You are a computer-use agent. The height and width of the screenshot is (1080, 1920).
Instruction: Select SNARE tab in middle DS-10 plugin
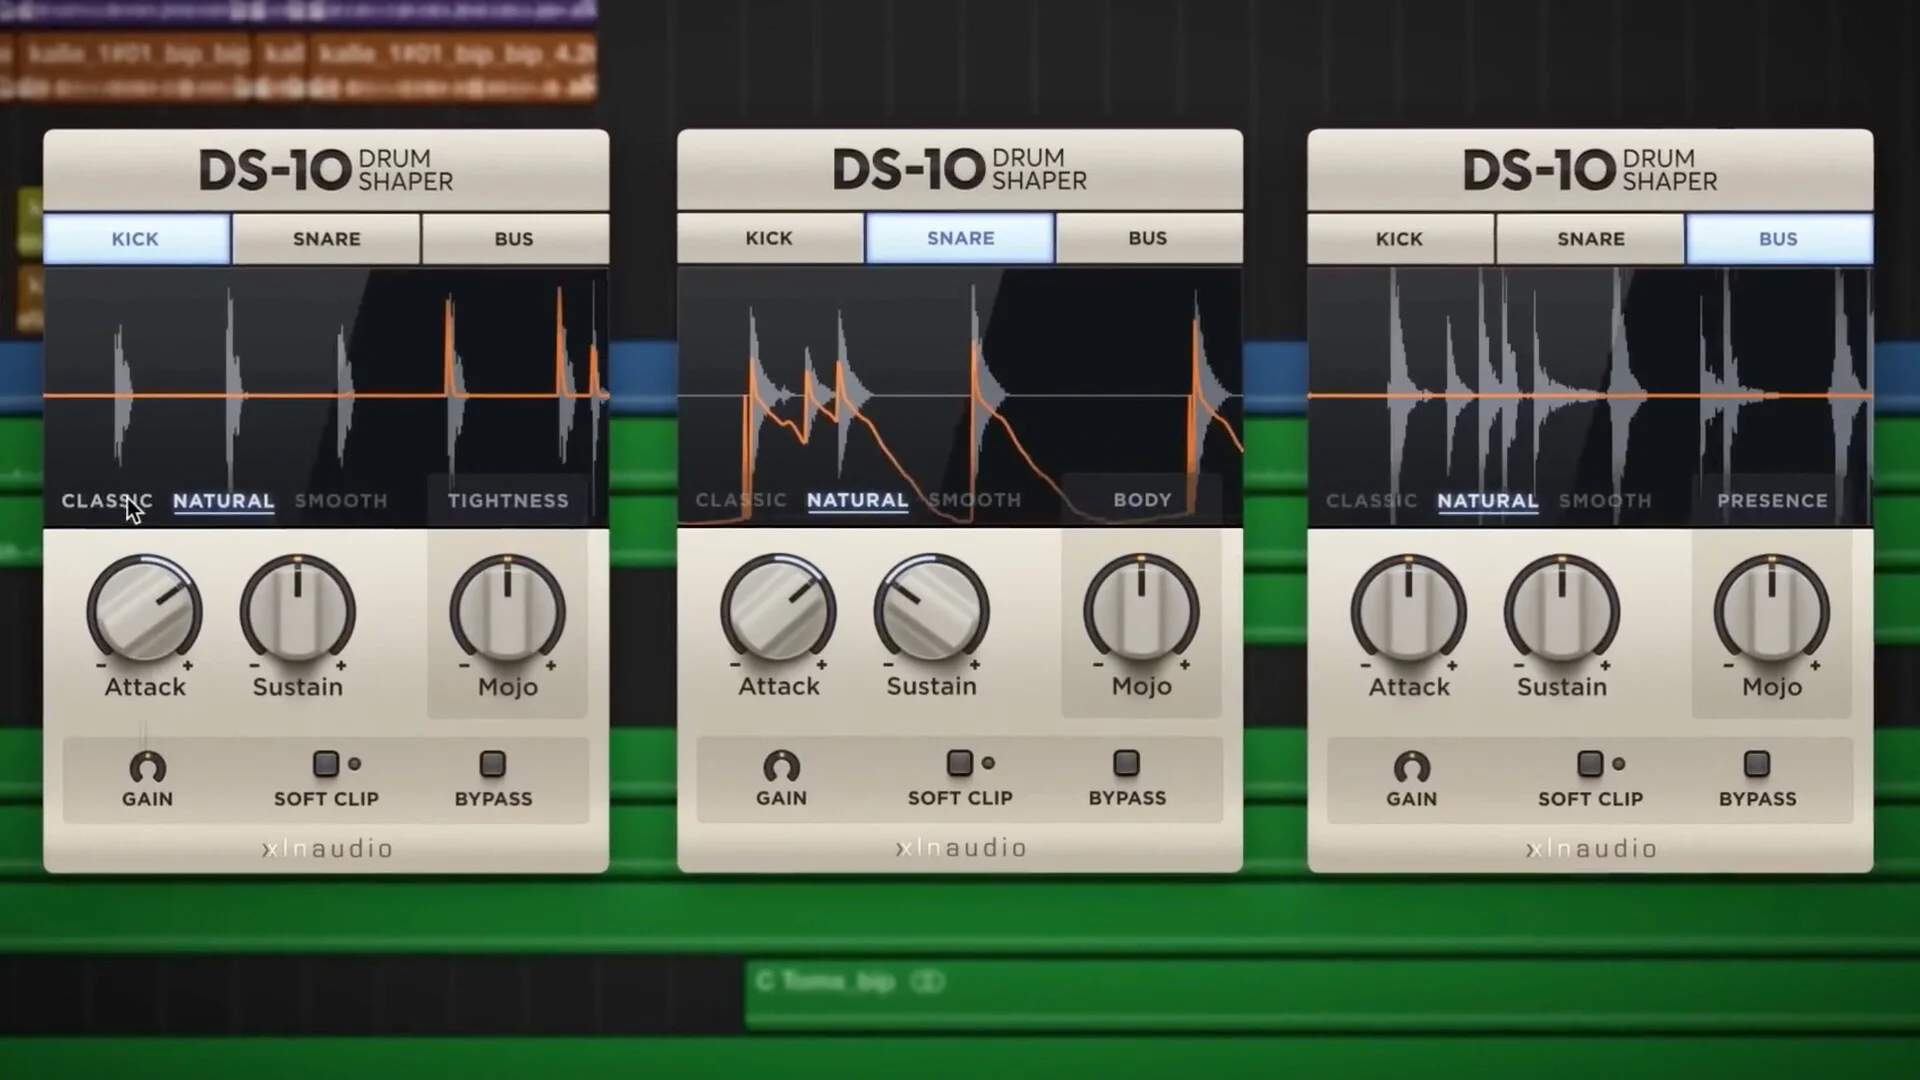click(x=960, y=238)
